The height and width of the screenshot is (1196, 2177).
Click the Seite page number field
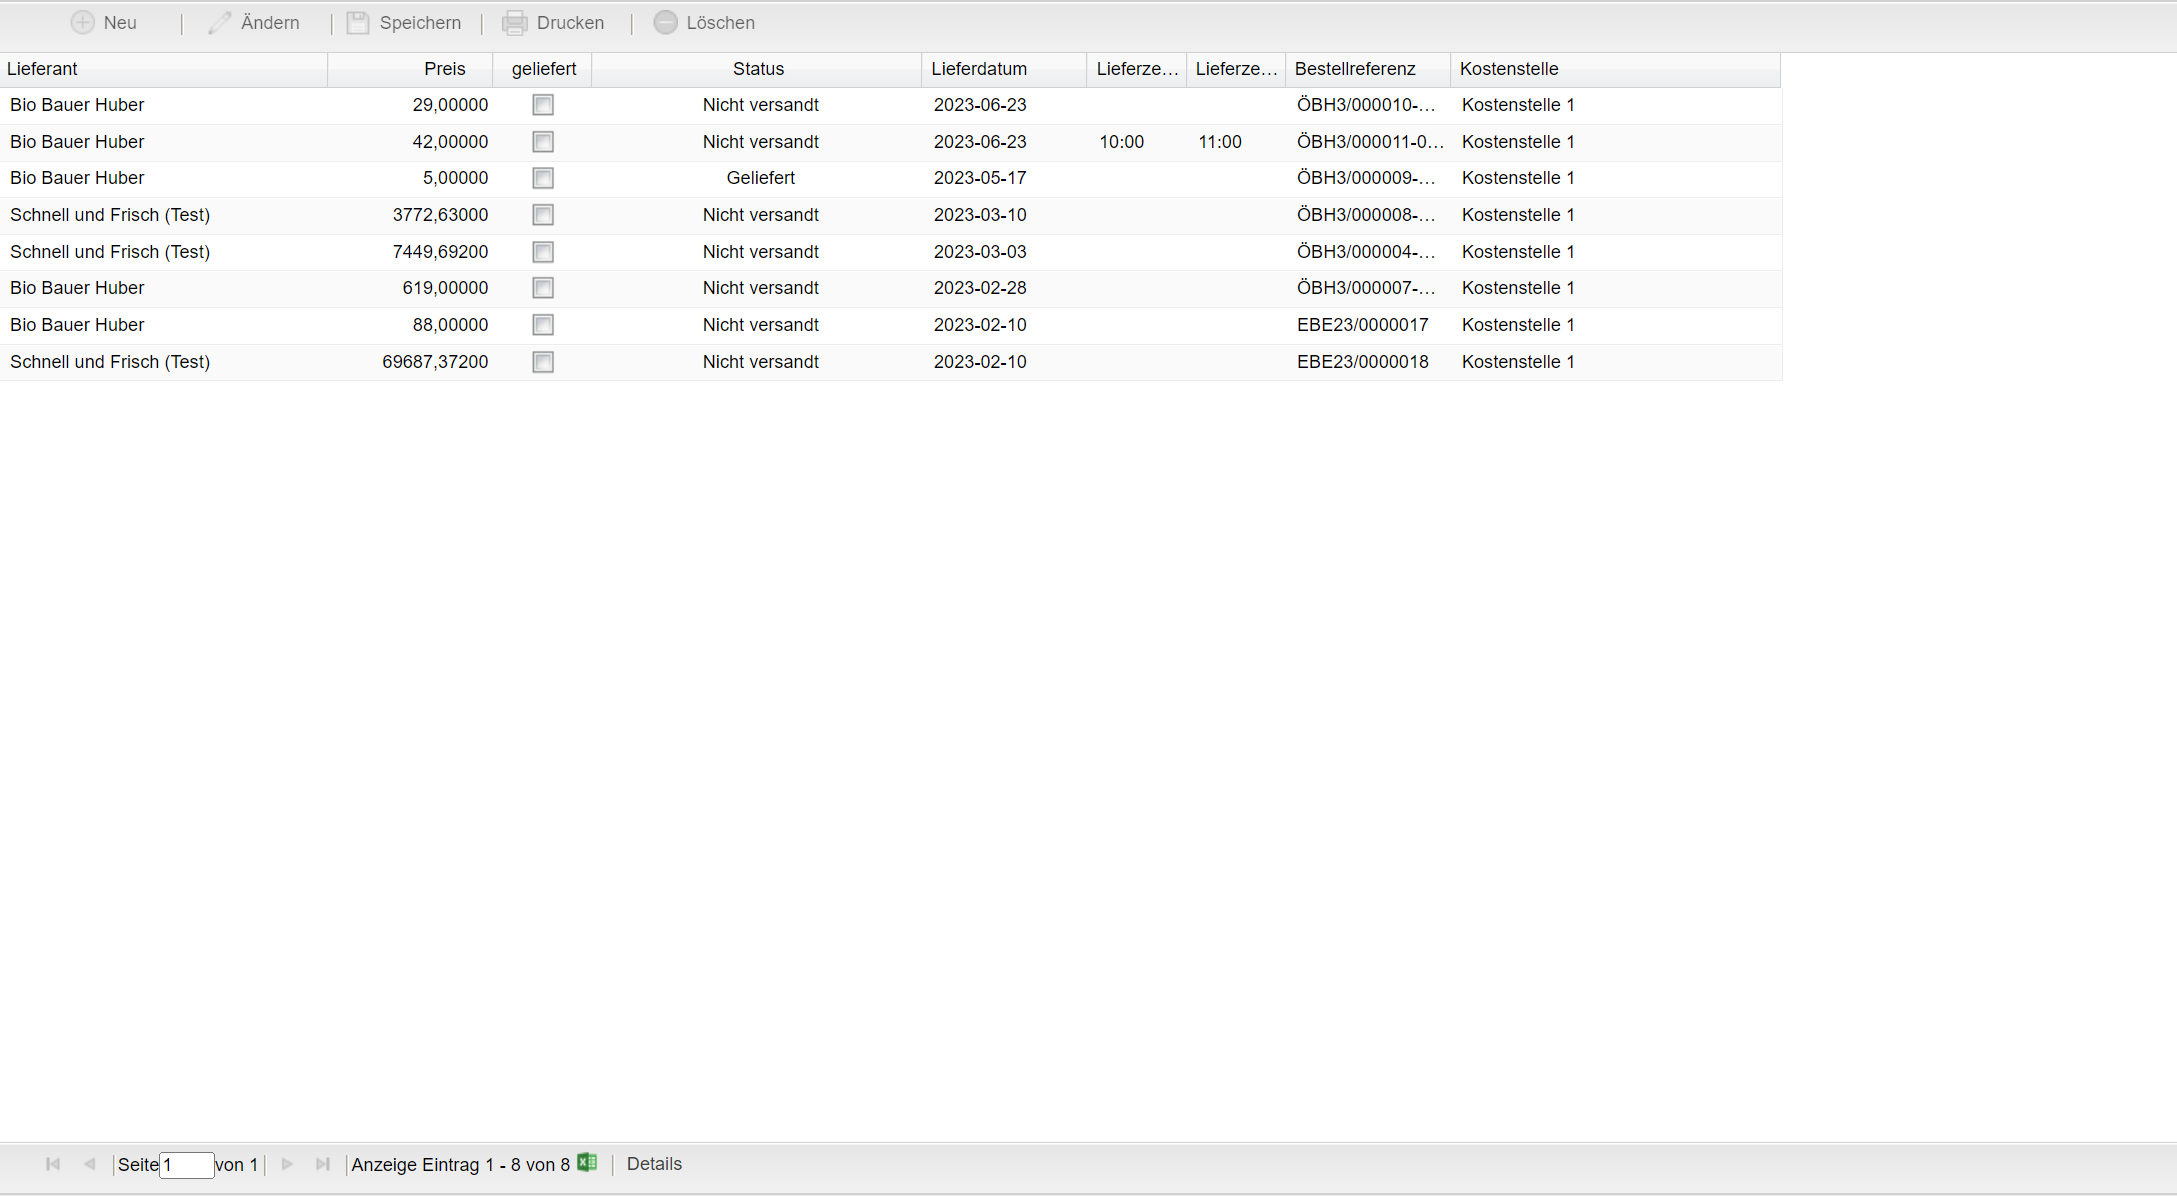186,1165
